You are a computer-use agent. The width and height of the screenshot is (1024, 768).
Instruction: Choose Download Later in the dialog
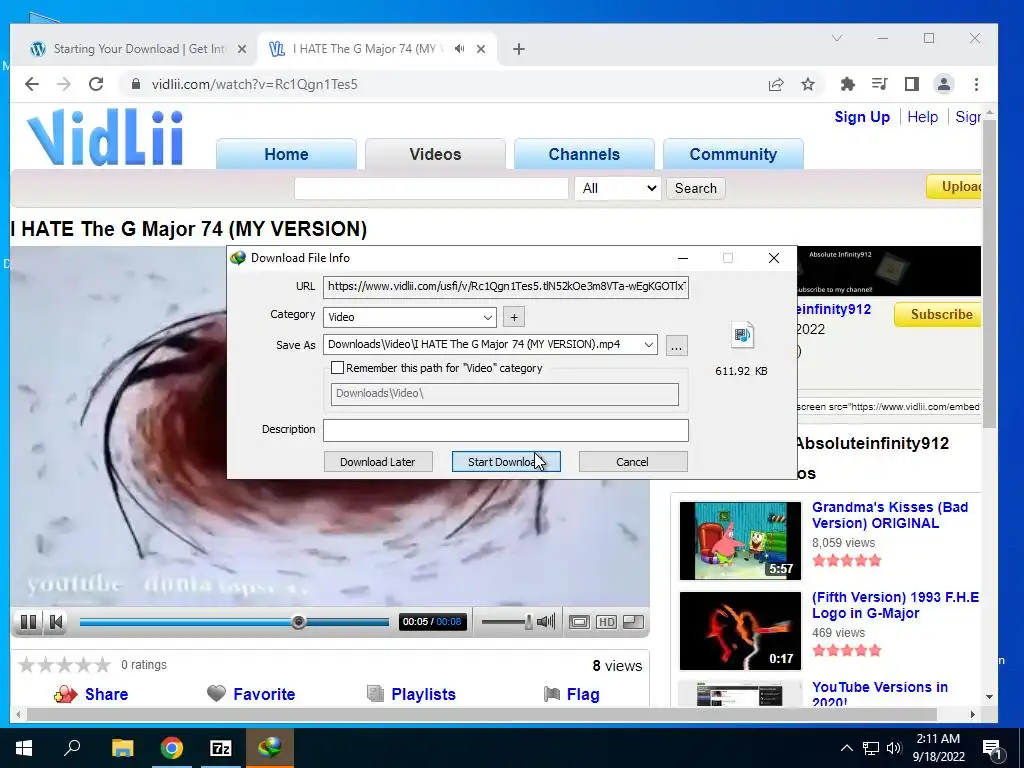pyautogui.click(x=377, y=462)
